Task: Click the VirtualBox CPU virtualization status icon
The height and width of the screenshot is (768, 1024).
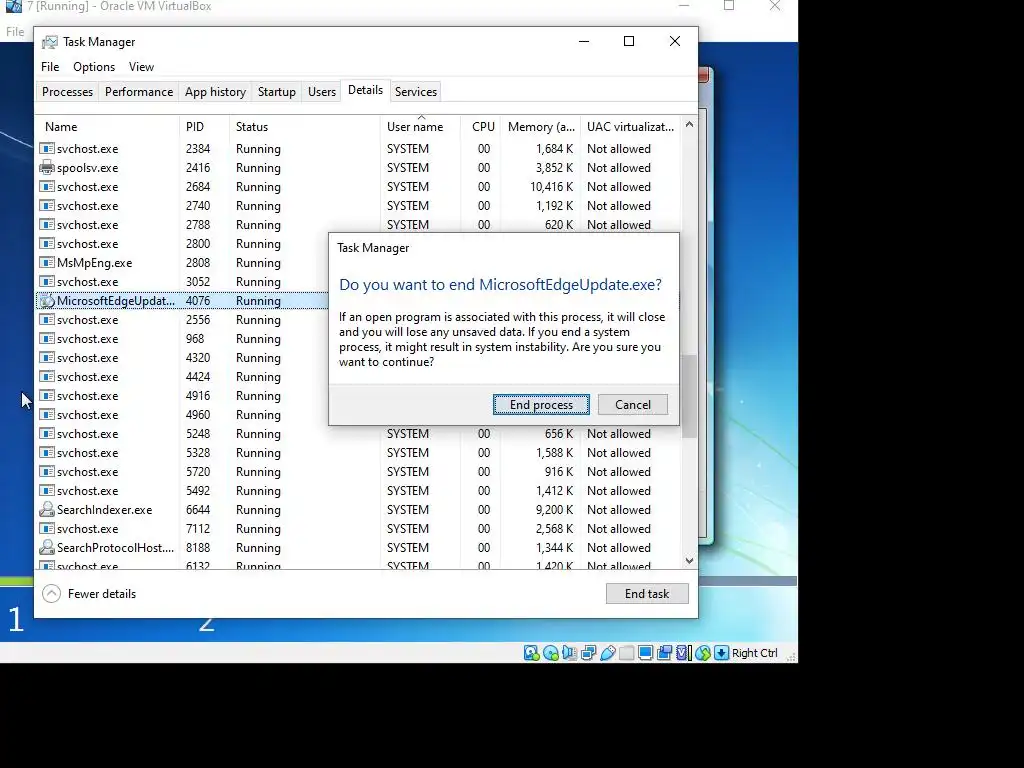Action: click(x=683, y=653)
